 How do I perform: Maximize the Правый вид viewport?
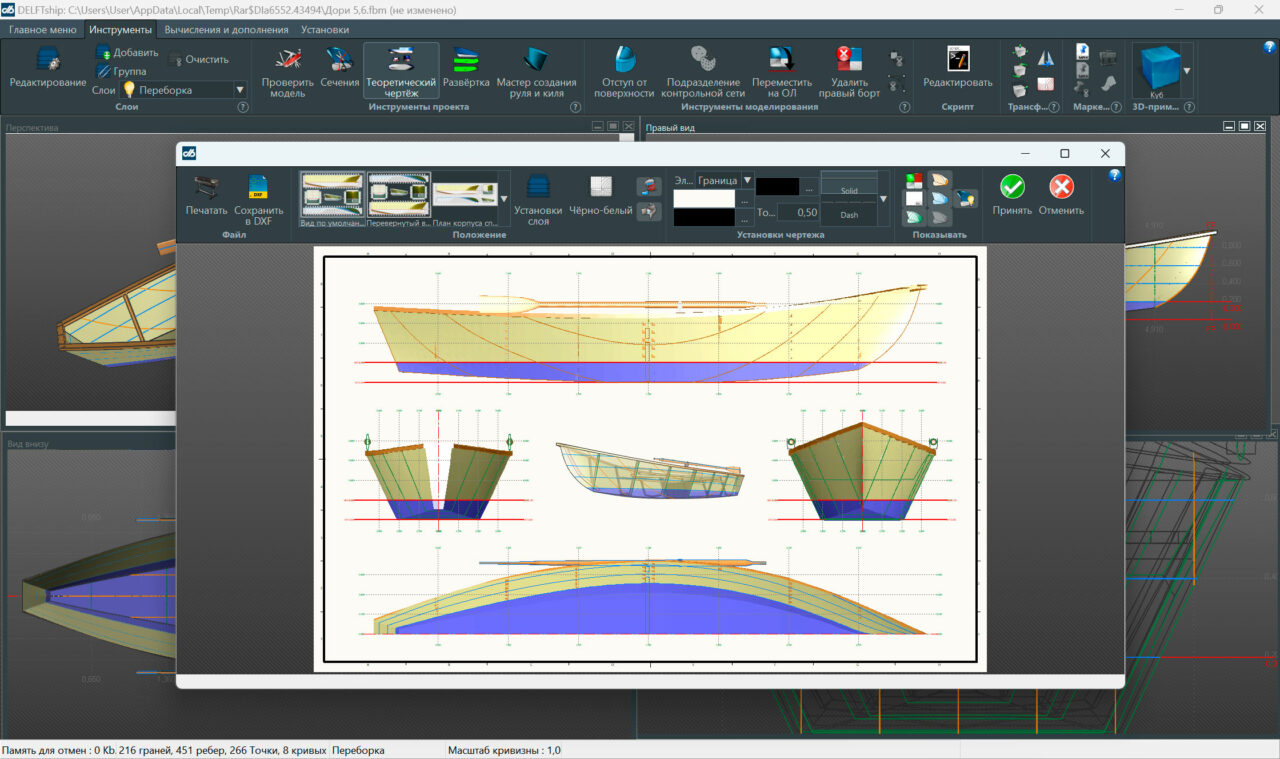[1244, 127]
